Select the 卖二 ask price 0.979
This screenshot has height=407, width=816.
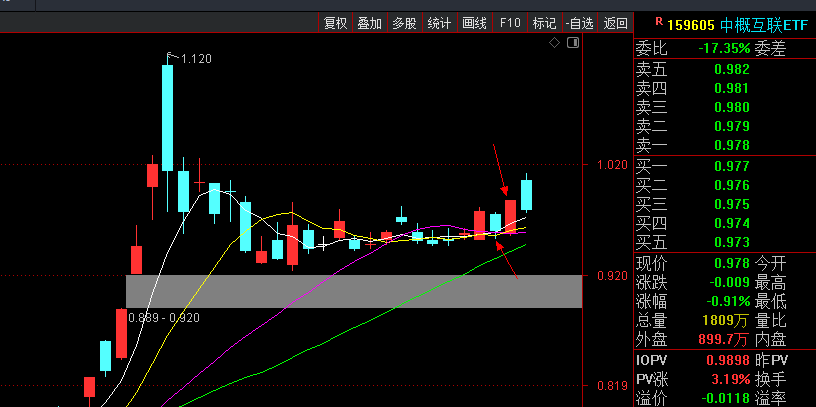coord(732,126)
